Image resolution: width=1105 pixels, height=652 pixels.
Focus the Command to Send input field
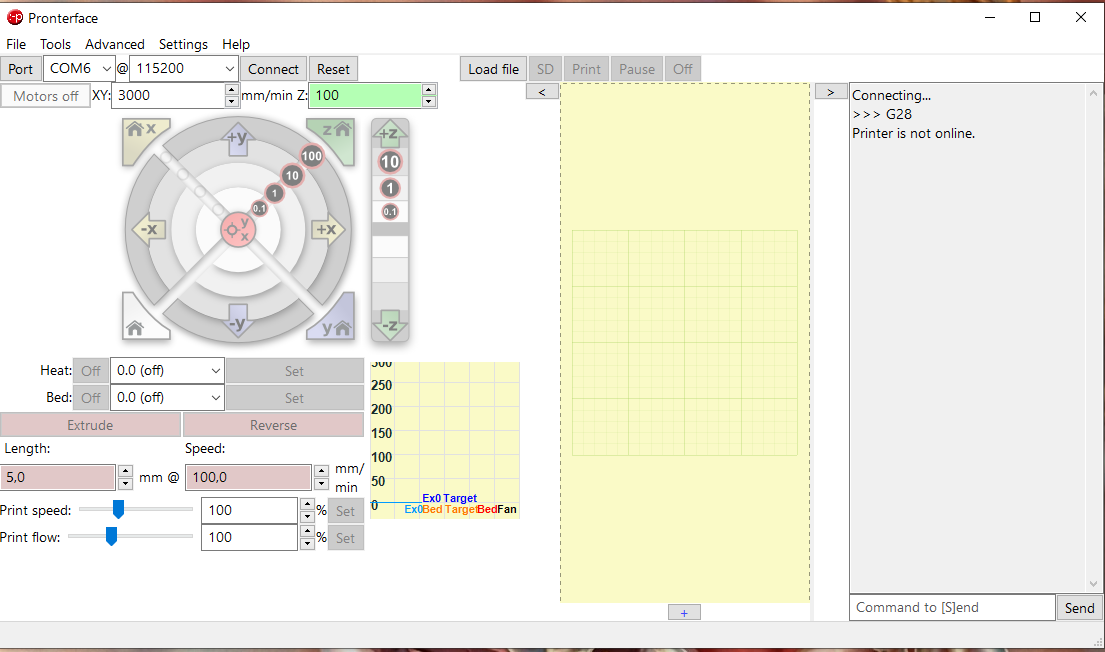click(952, 608)
